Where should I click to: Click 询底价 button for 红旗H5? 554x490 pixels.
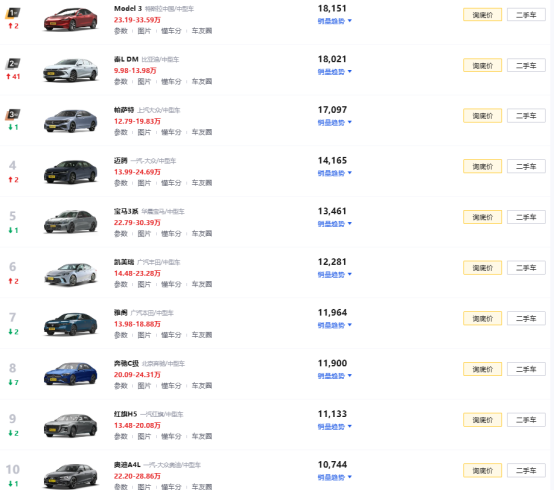[482, 420]
